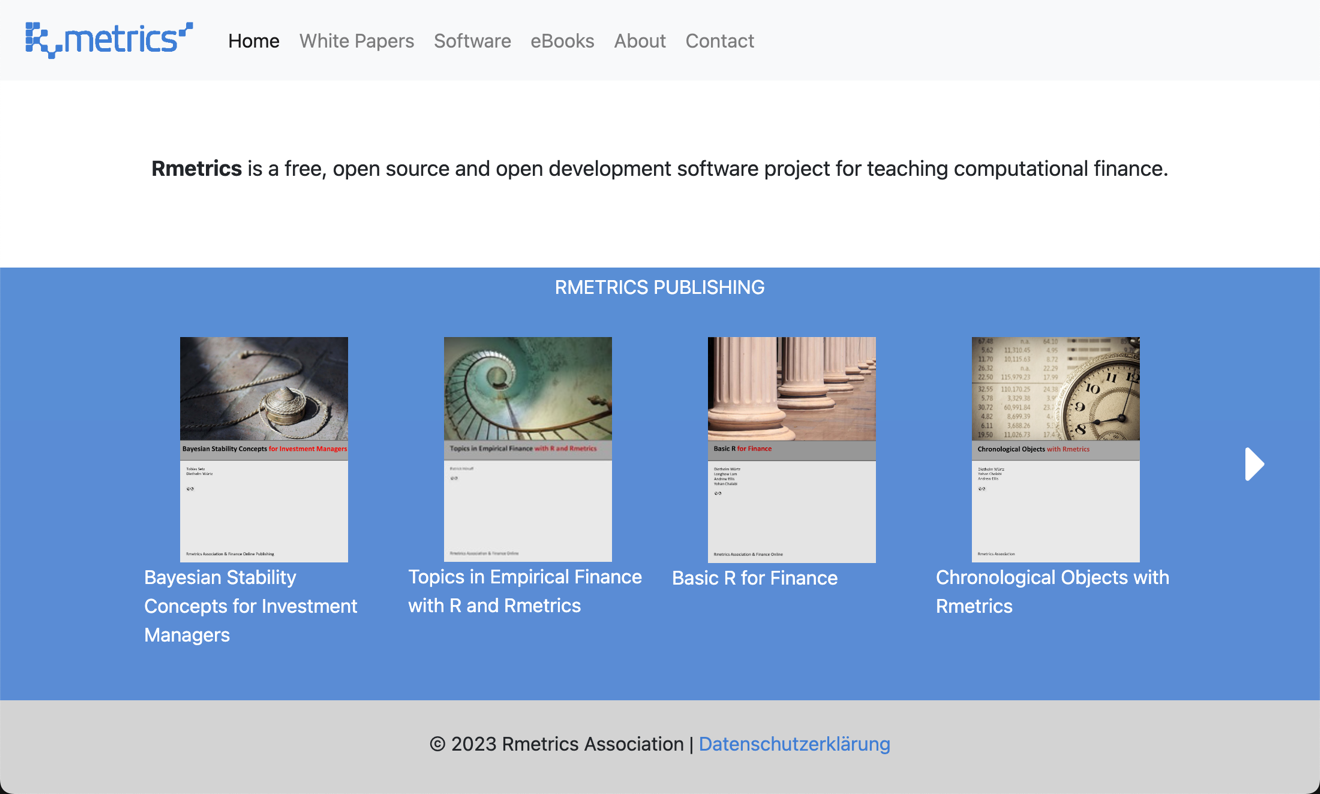Image resolution: width=1320 pixels, height=794 pixels.
Task: Click the bold Rmetrics word in the tagline
Action: pos(196,169)
